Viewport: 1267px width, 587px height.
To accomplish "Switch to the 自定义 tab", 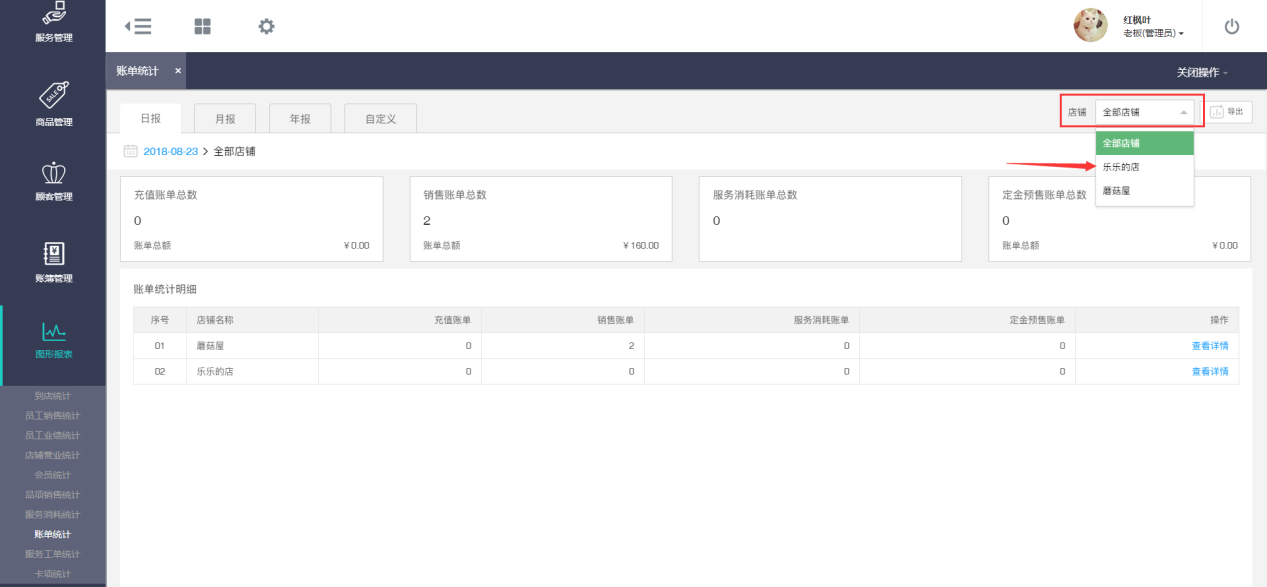I will coord(380,118).
